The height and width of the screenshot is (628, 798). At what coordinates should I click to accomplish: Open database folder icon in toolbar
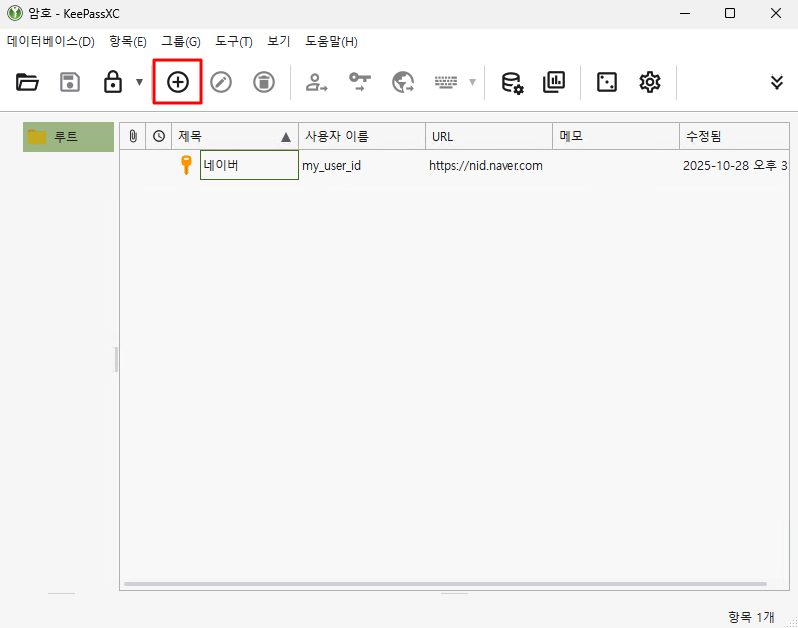point(27,82)
